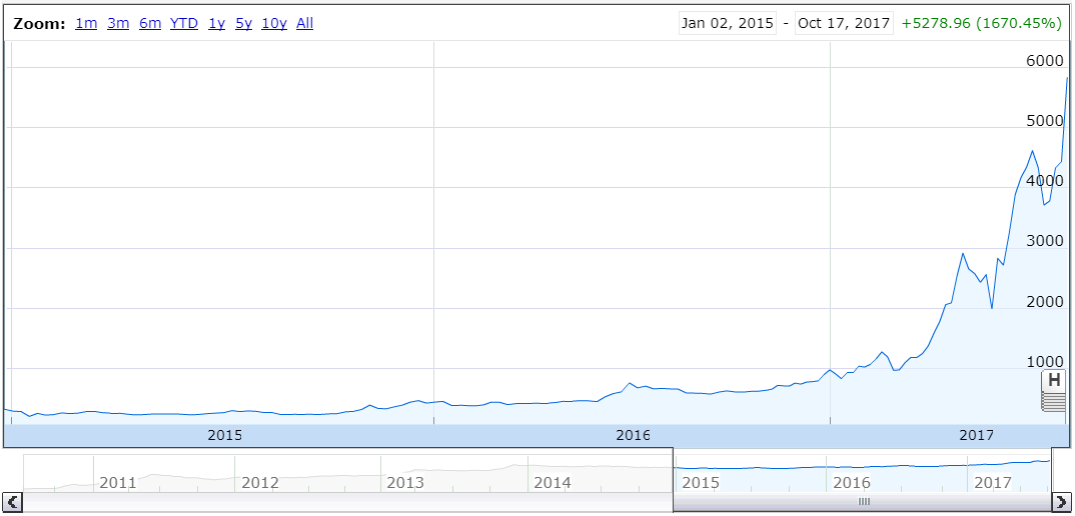Switch zoom to 10y
Screen dimensions: 1075x516
(274, 23)
